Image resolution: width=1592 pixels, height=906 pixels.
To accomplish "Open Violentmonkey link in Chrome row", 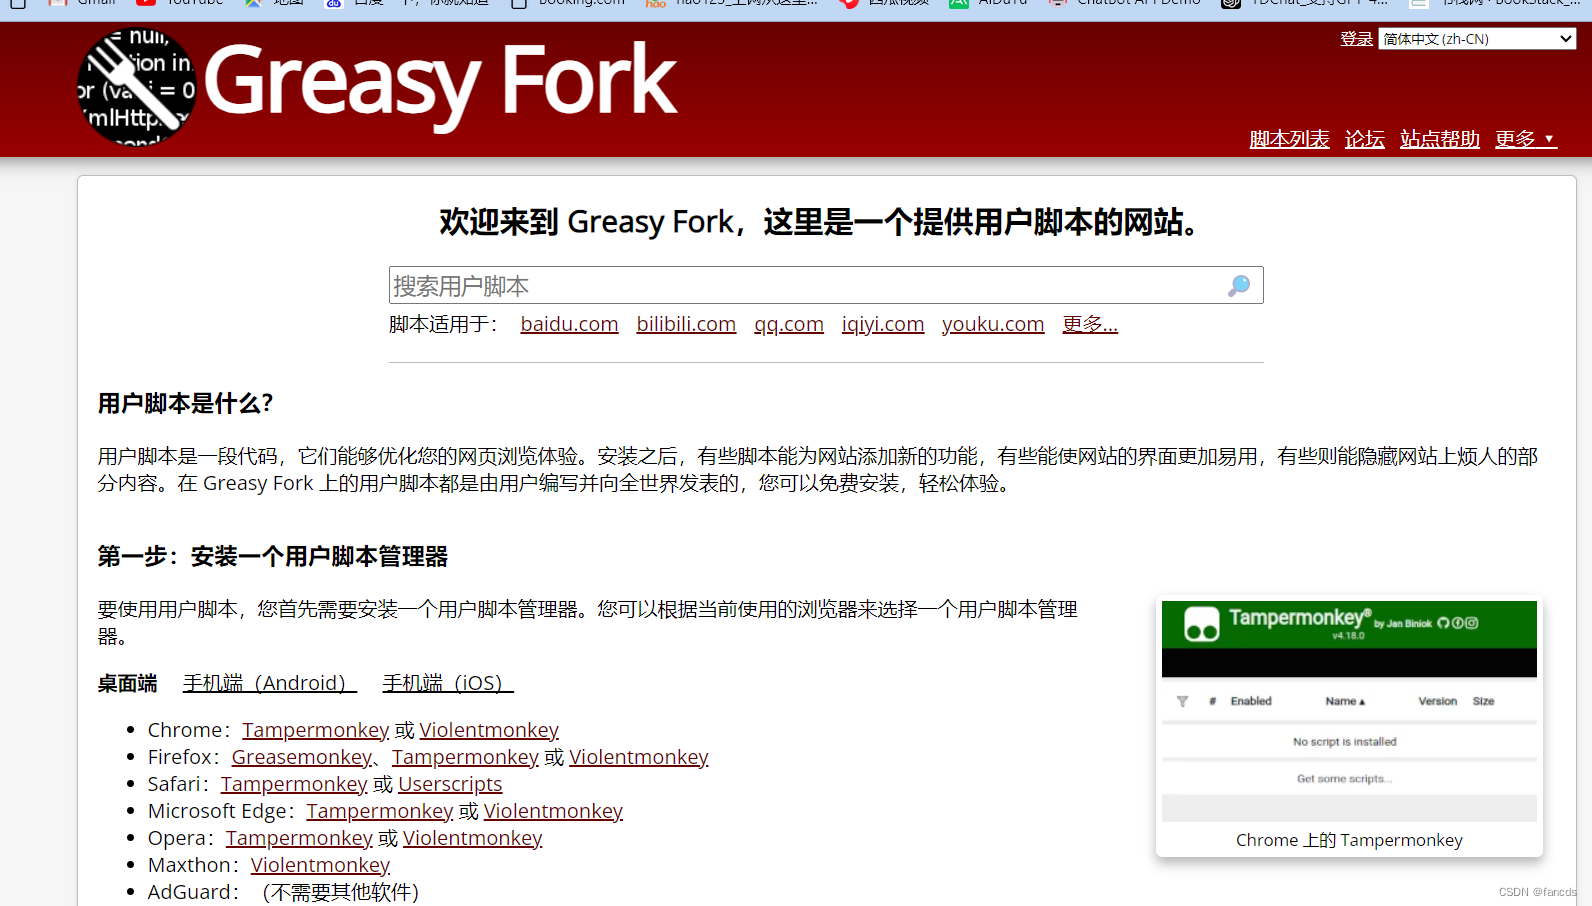I will click(x=489, y=730).
